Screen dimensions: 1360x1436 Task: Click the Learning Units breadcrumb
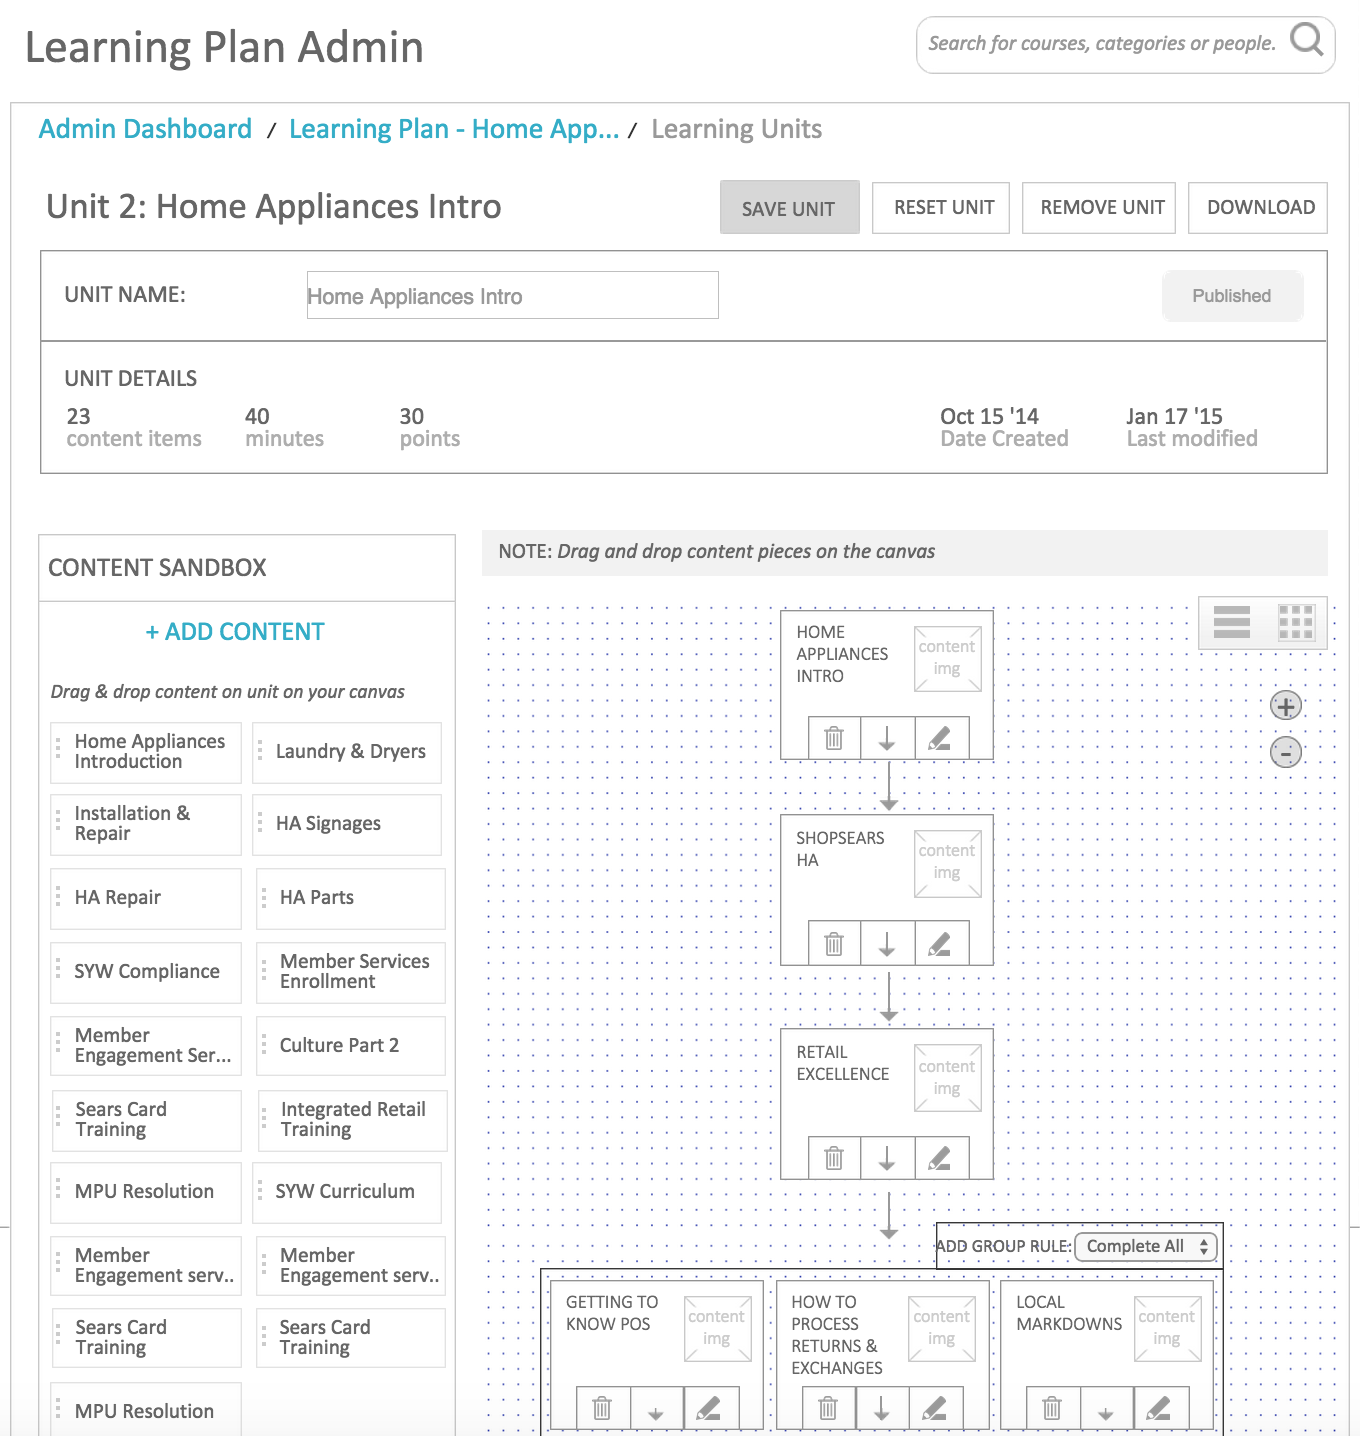point(737,129)
